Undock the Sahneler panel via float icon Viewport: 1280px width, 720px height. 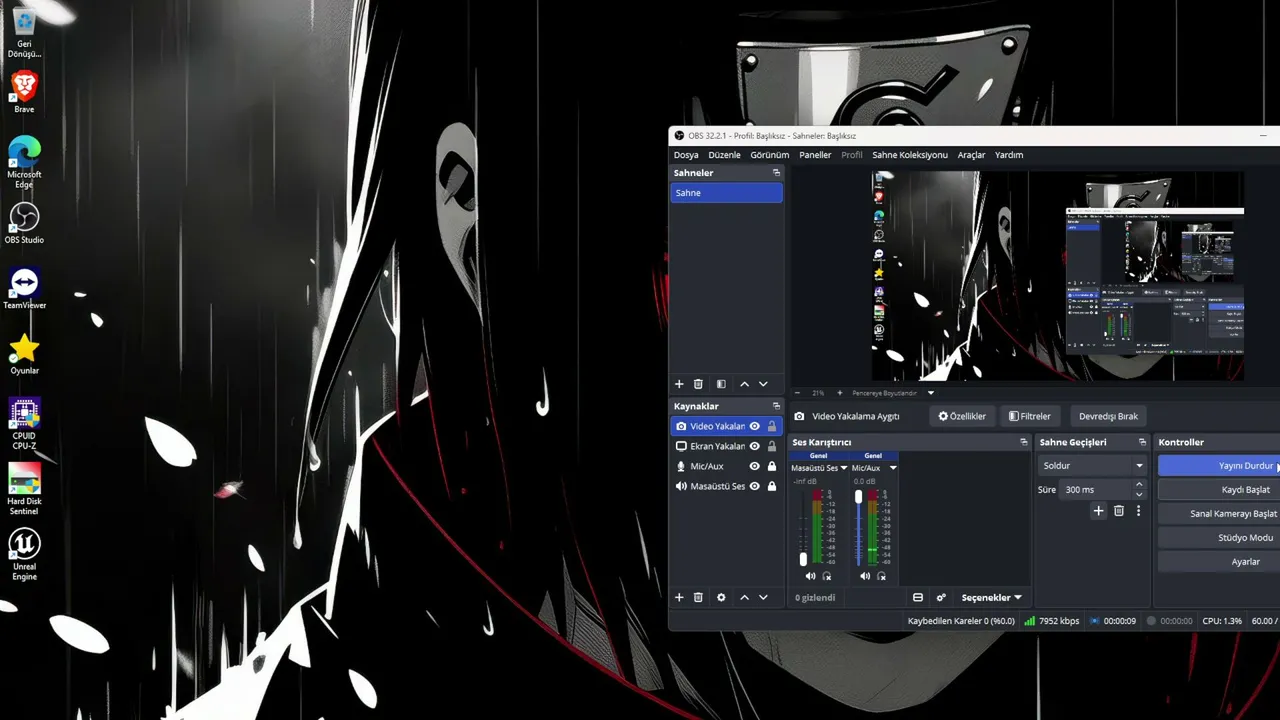[776, 173]
